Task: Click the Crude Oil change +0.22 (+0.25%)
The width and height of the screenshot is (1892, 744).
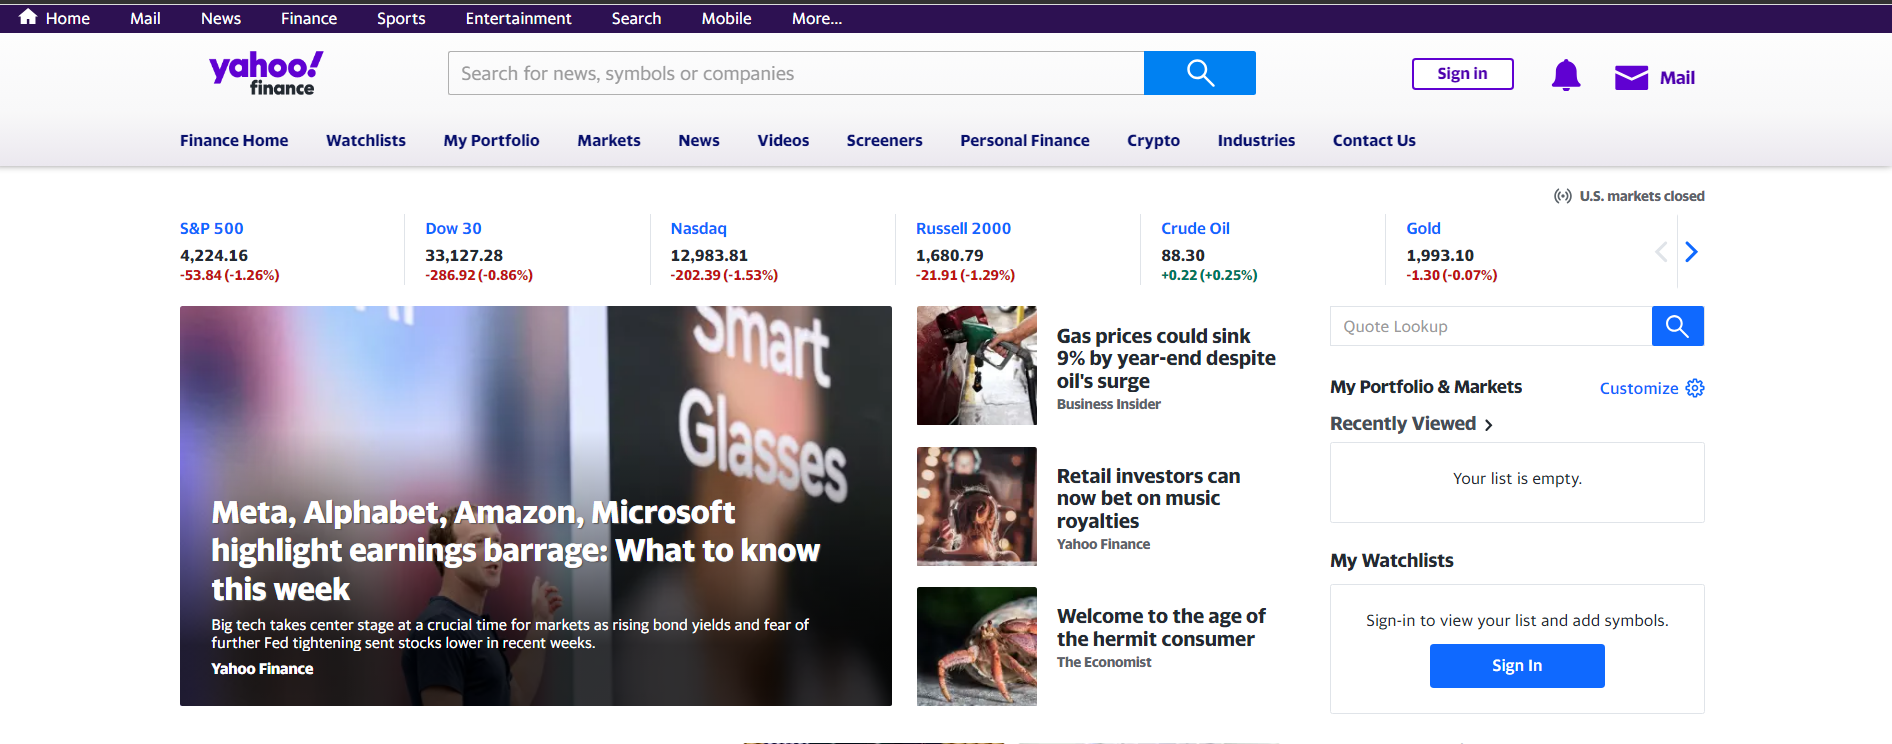Action: pos(1209,275)
